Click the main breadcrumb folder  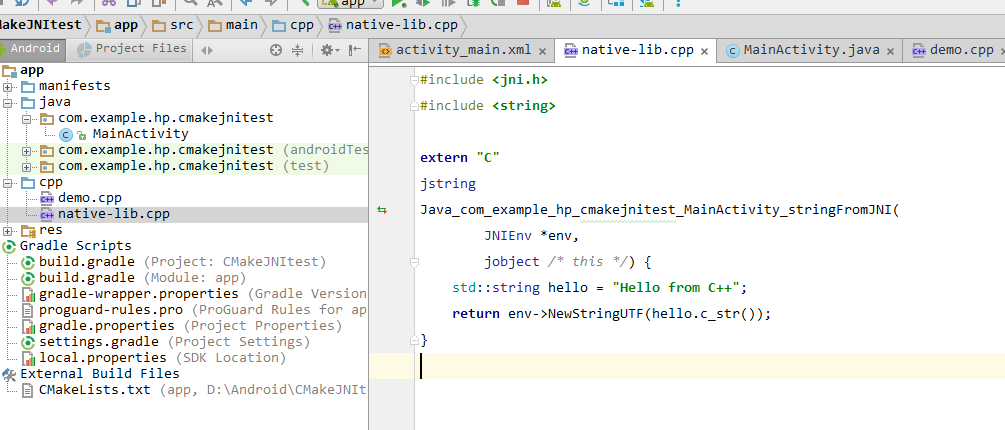pos(233,26)
